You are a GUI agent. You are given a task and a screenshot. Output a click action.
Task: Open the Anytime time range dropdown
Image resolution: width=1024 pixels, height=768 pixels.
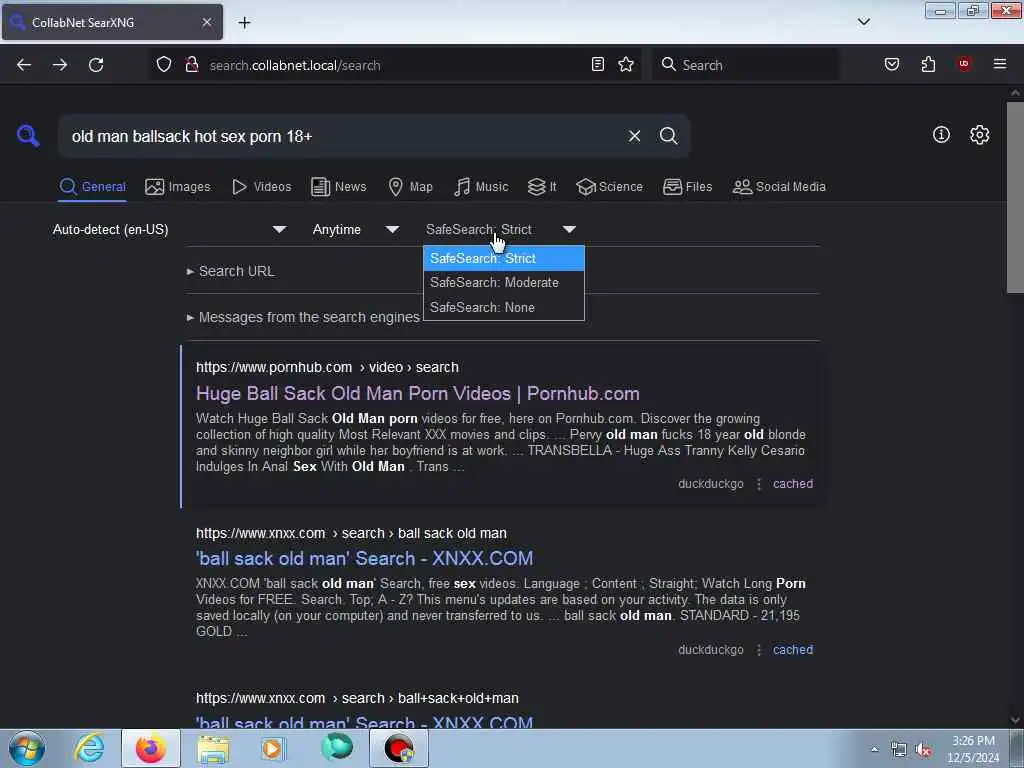coord(355,229)
